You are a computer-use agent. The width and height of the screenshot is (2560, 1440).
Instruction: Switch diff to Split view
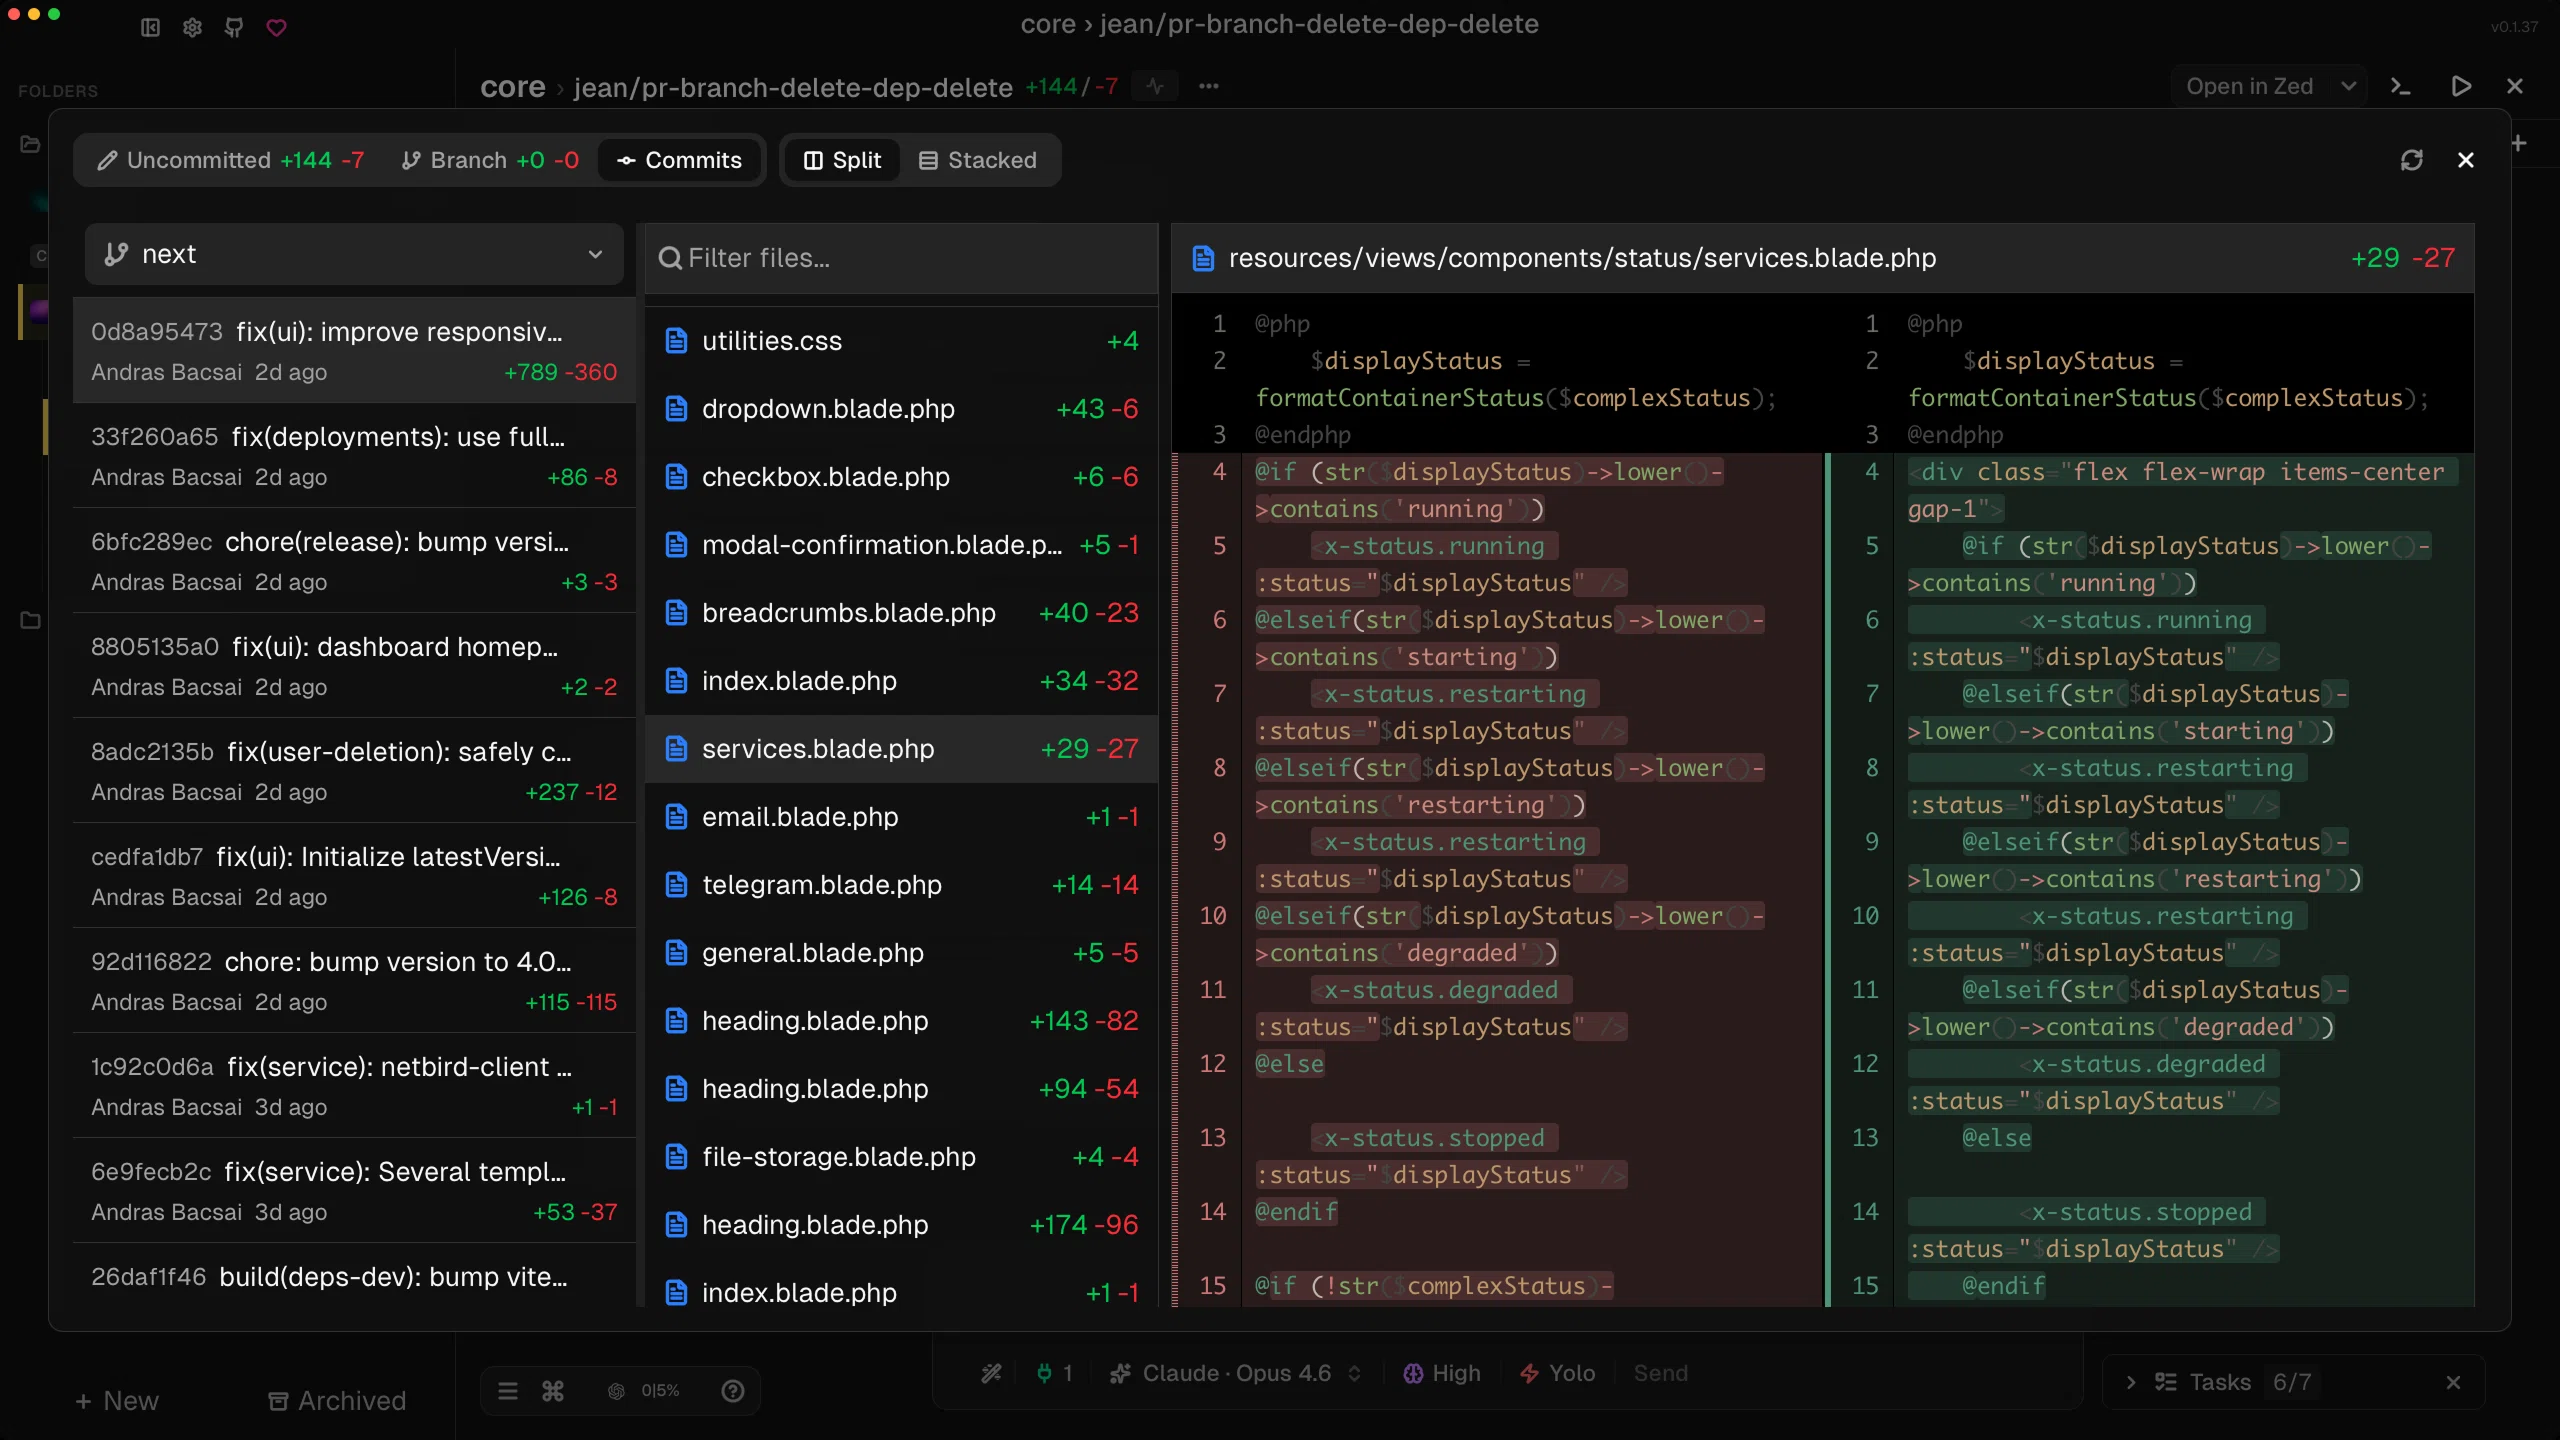pos(842,160)
